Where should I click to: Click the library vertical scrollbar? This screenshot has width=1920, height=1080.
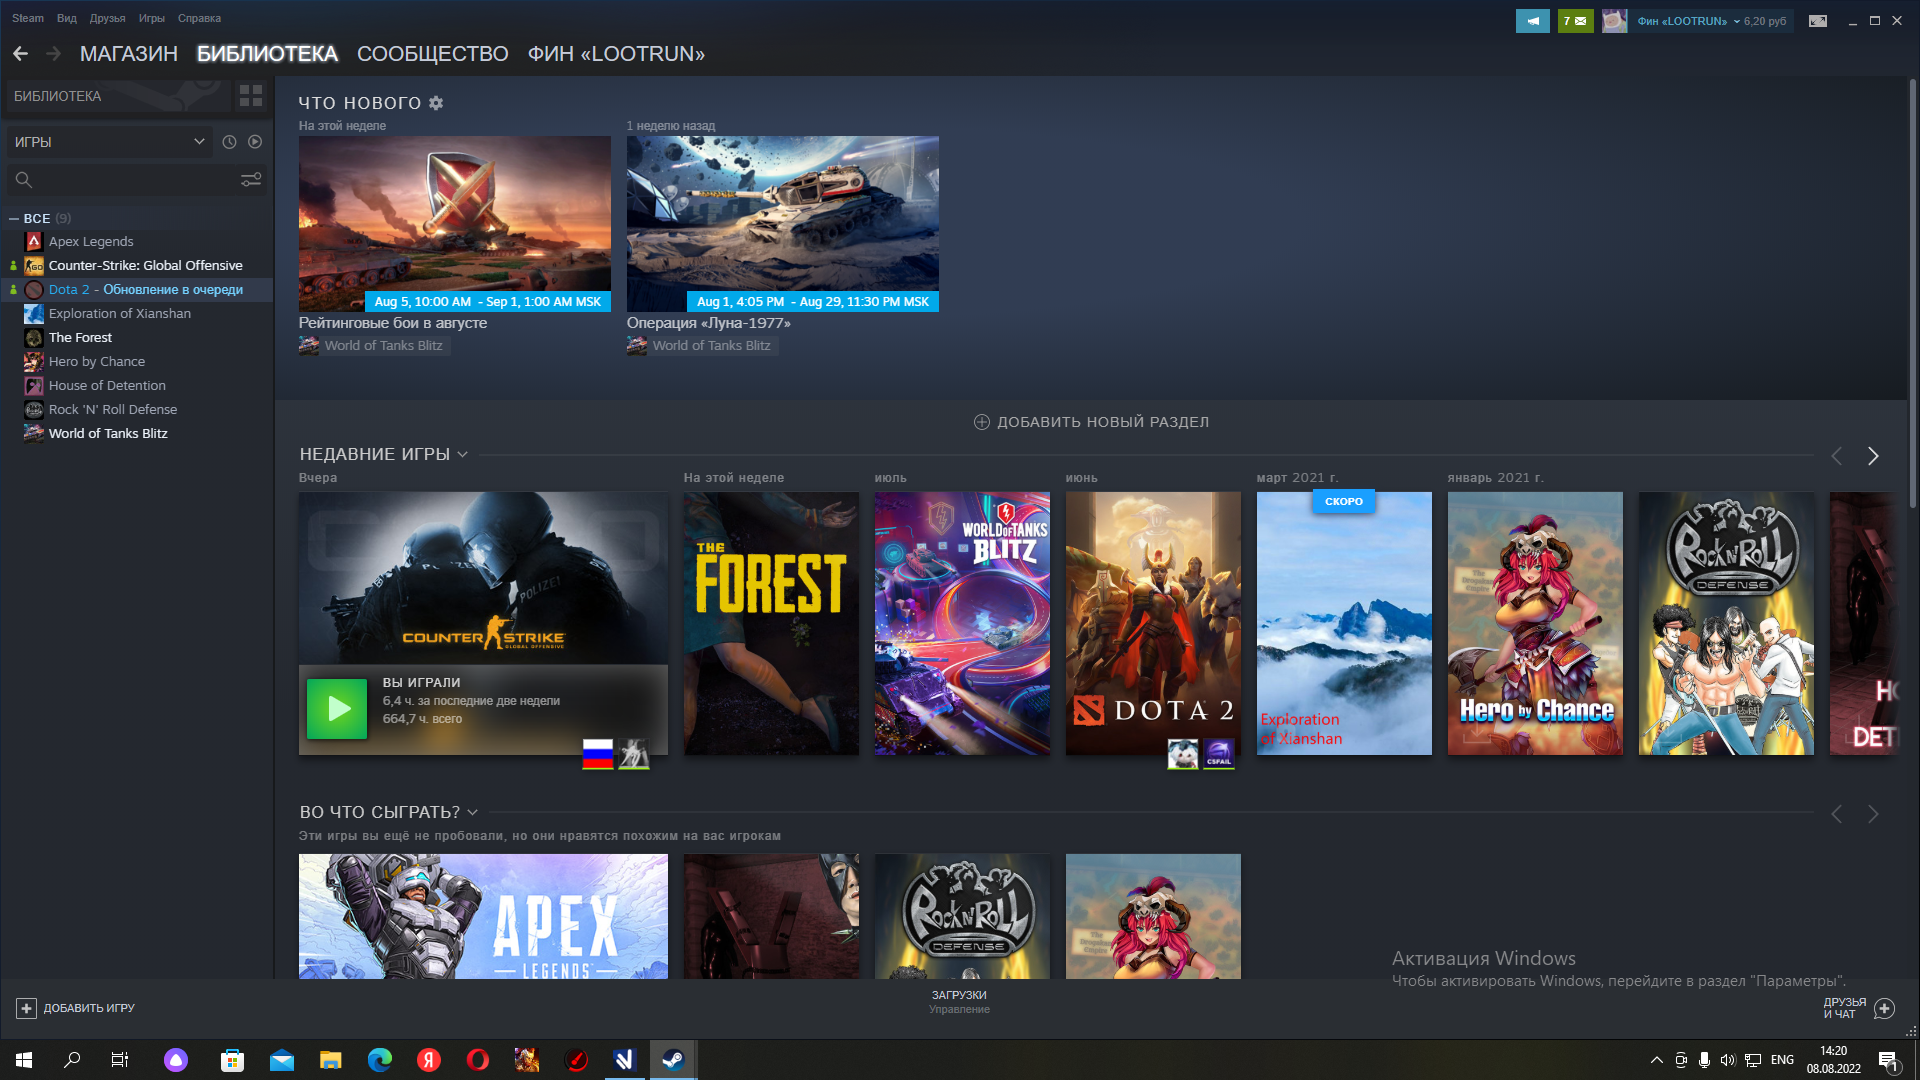pos(1912,293)
